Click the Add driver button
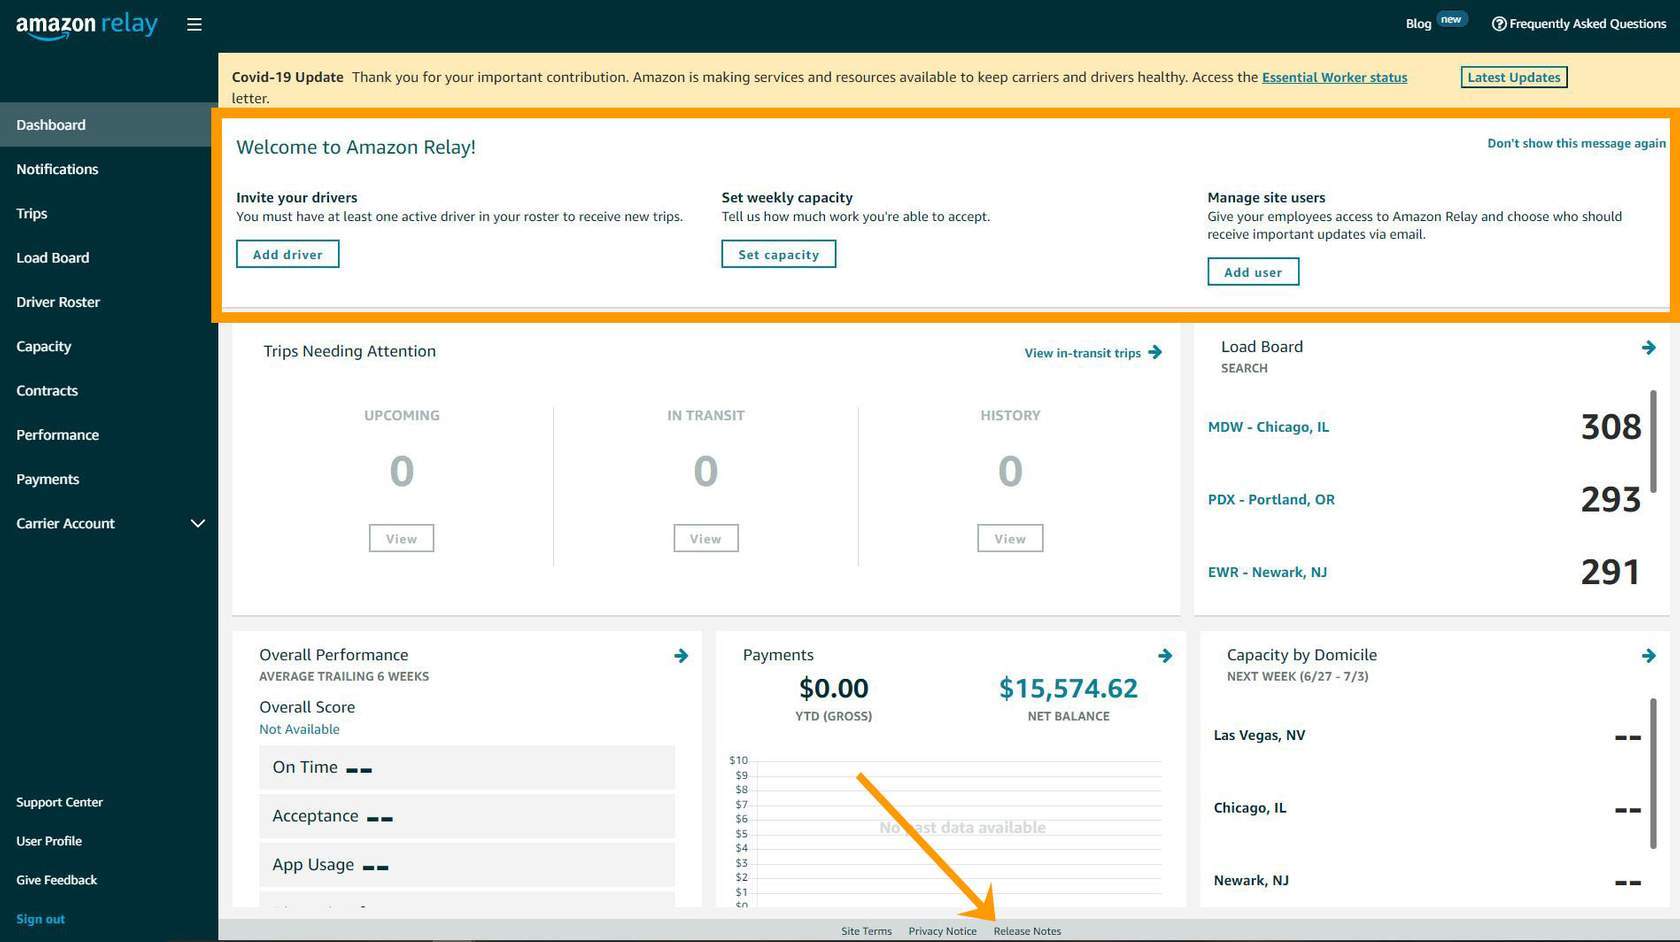 287,254
